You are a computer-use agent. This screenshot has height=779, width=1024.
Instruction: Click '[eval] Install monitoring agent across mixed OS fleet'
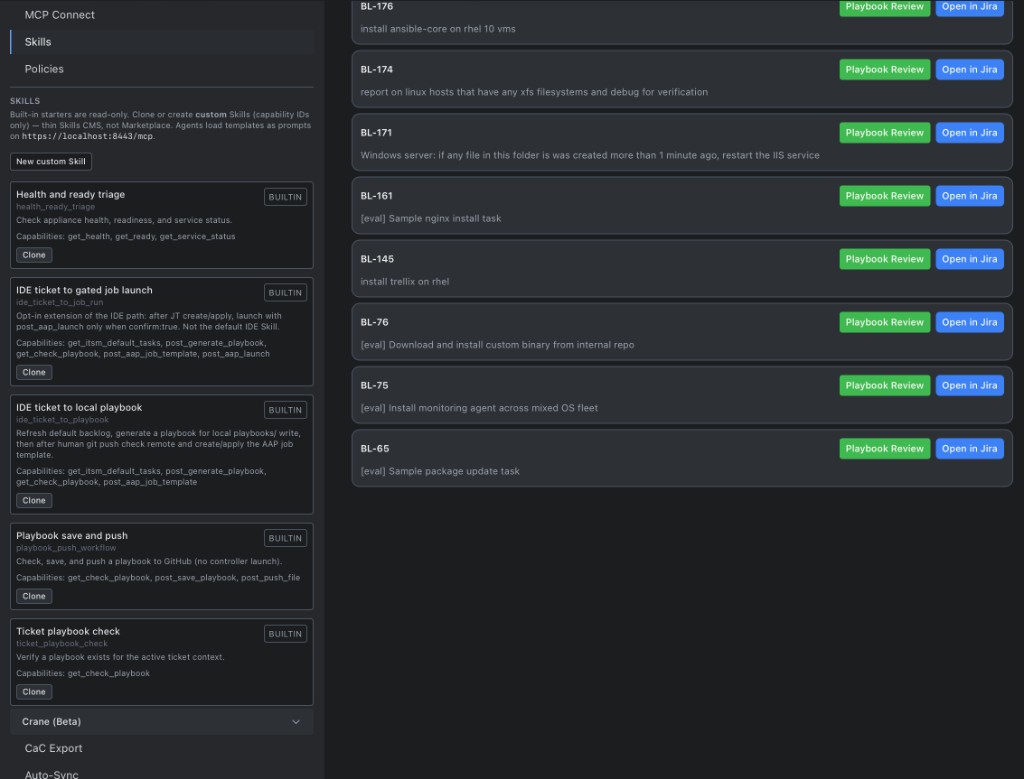click(479, 408)
